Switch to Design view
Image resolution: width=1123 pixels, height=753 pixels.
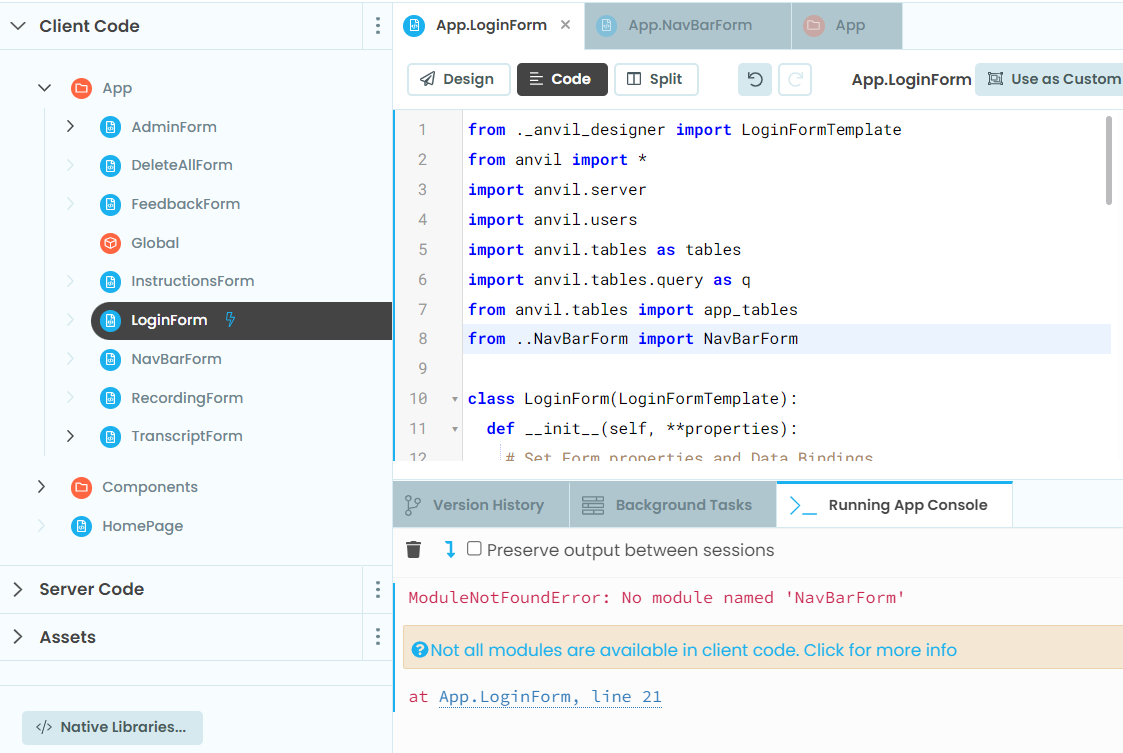tap(458, 79)
